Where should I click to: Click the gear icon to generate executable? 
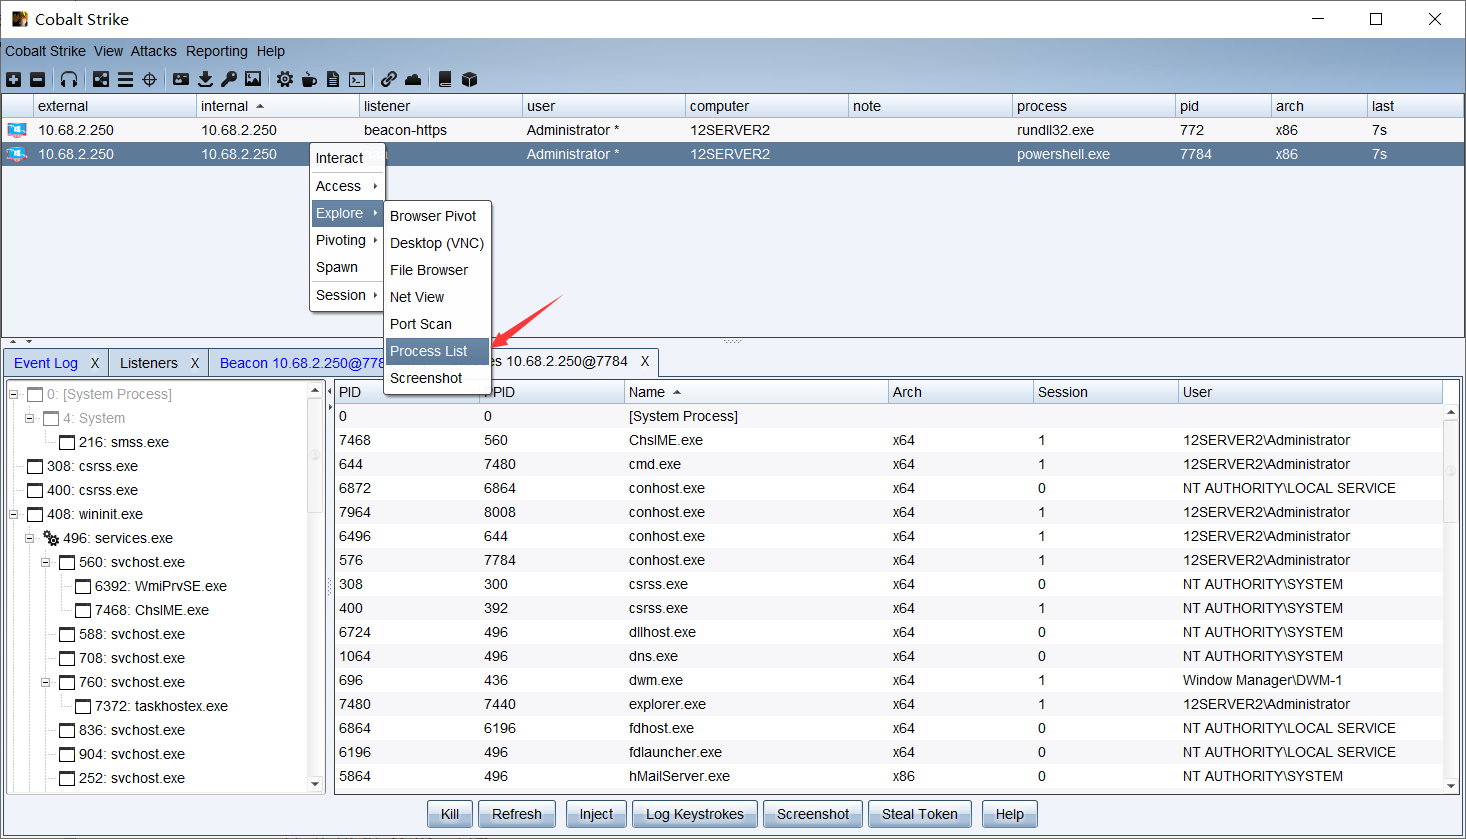[285, 79]
